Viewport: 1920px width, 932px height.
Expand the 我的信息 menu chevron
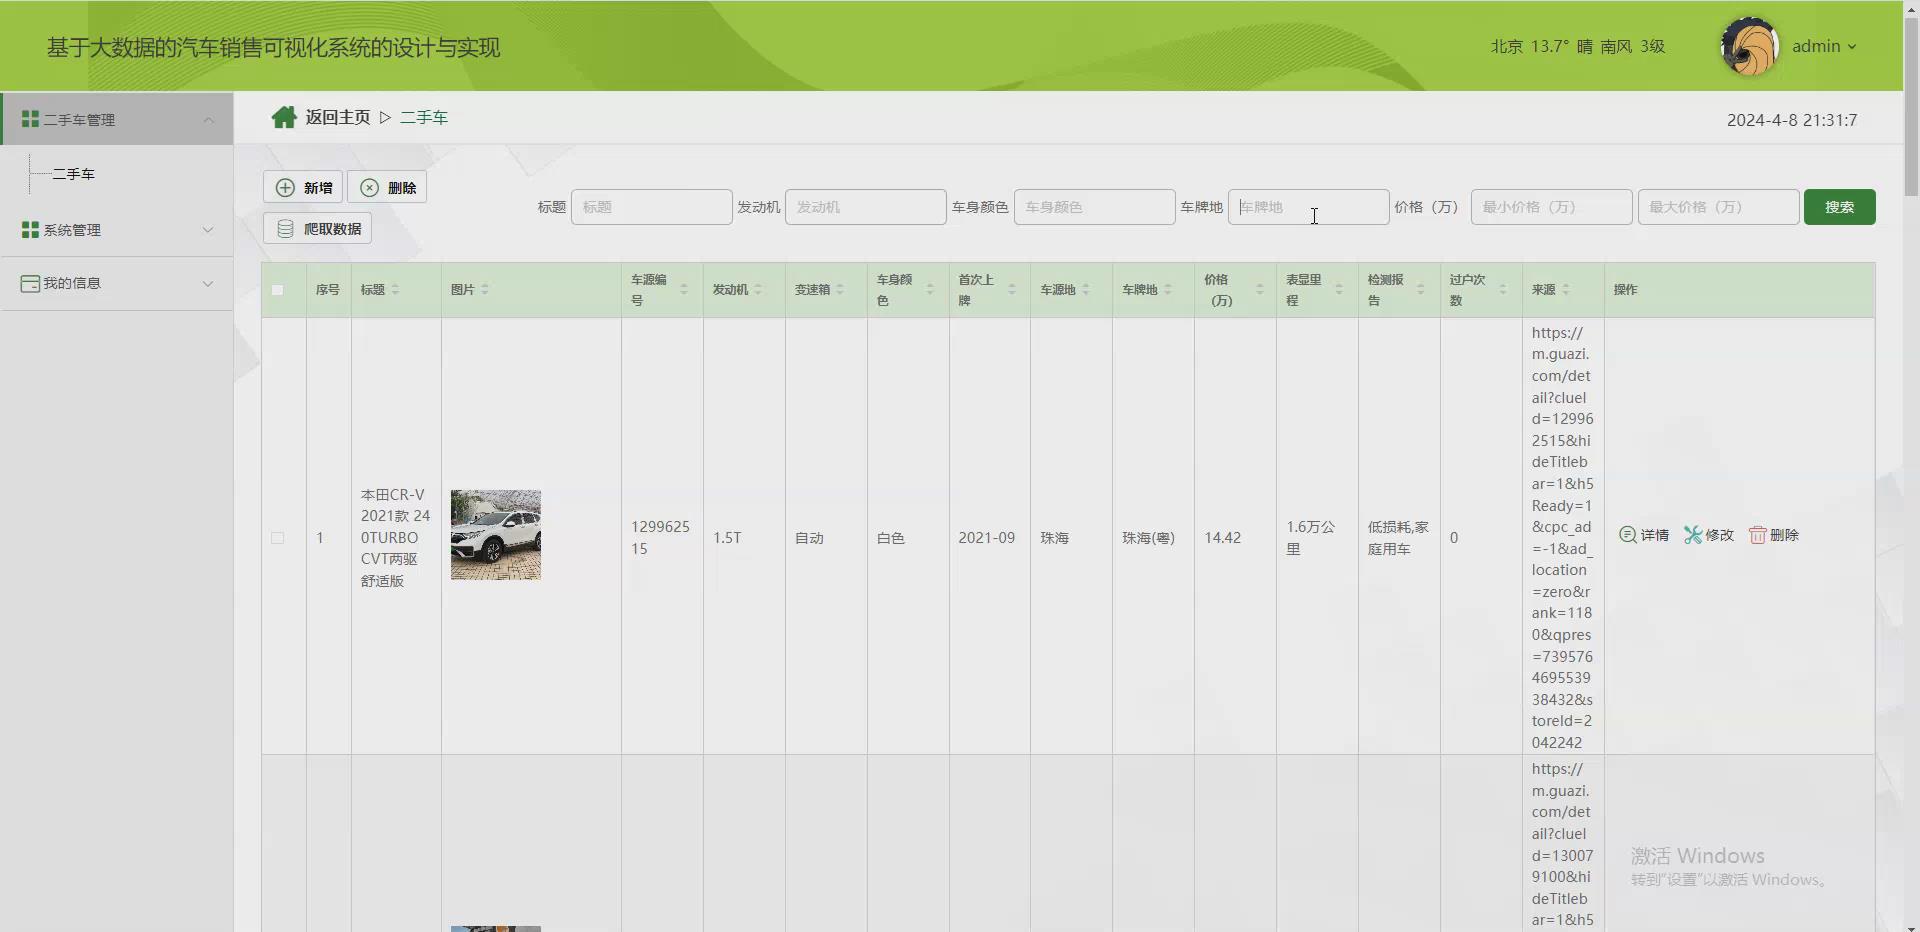click(208, 284)
